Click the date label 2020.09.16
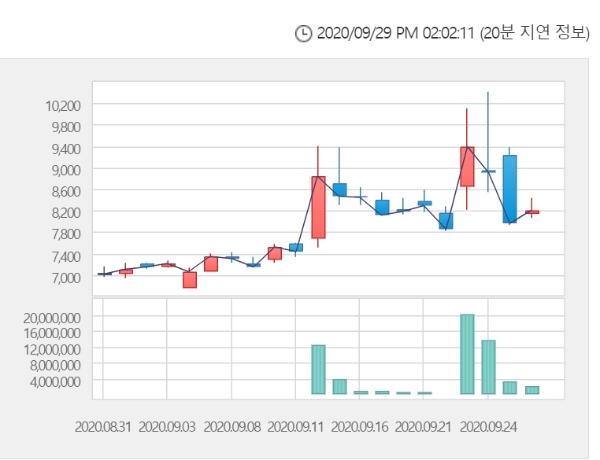This screenshot has height=460, width=600. [x=359, y=427]
